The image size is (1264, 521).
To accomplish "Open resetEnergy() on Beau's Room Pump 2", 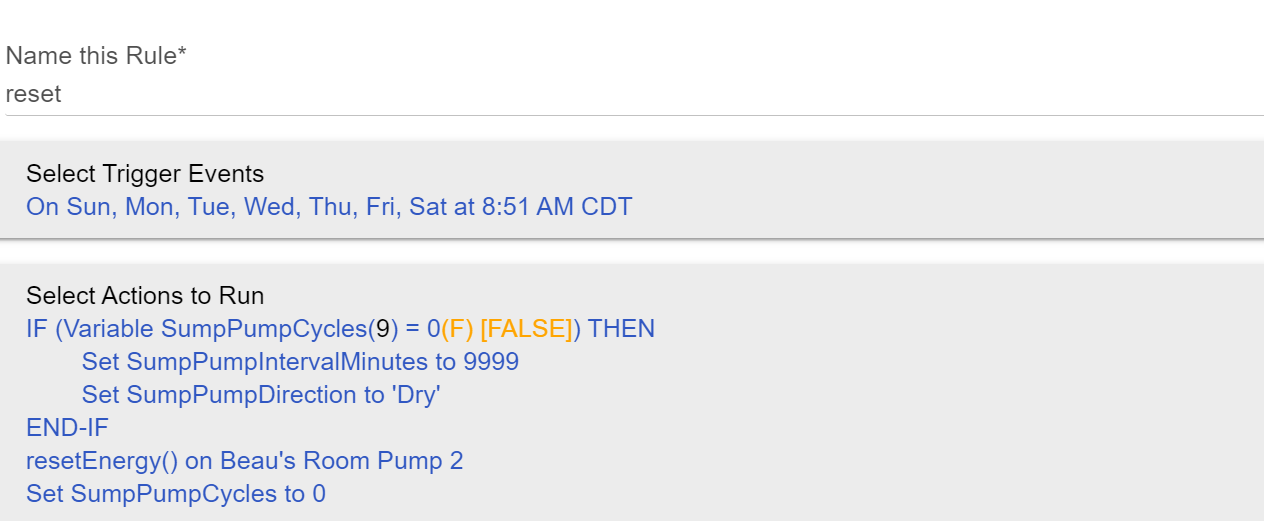I will point(244,461).
